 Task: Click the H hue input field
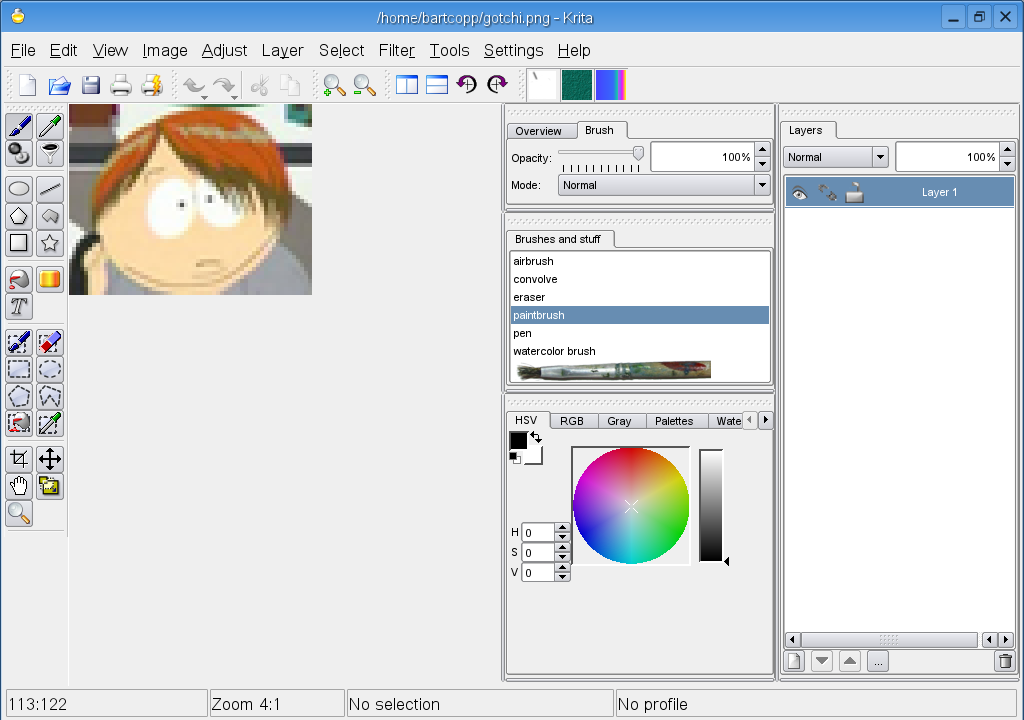pos(539,532)
